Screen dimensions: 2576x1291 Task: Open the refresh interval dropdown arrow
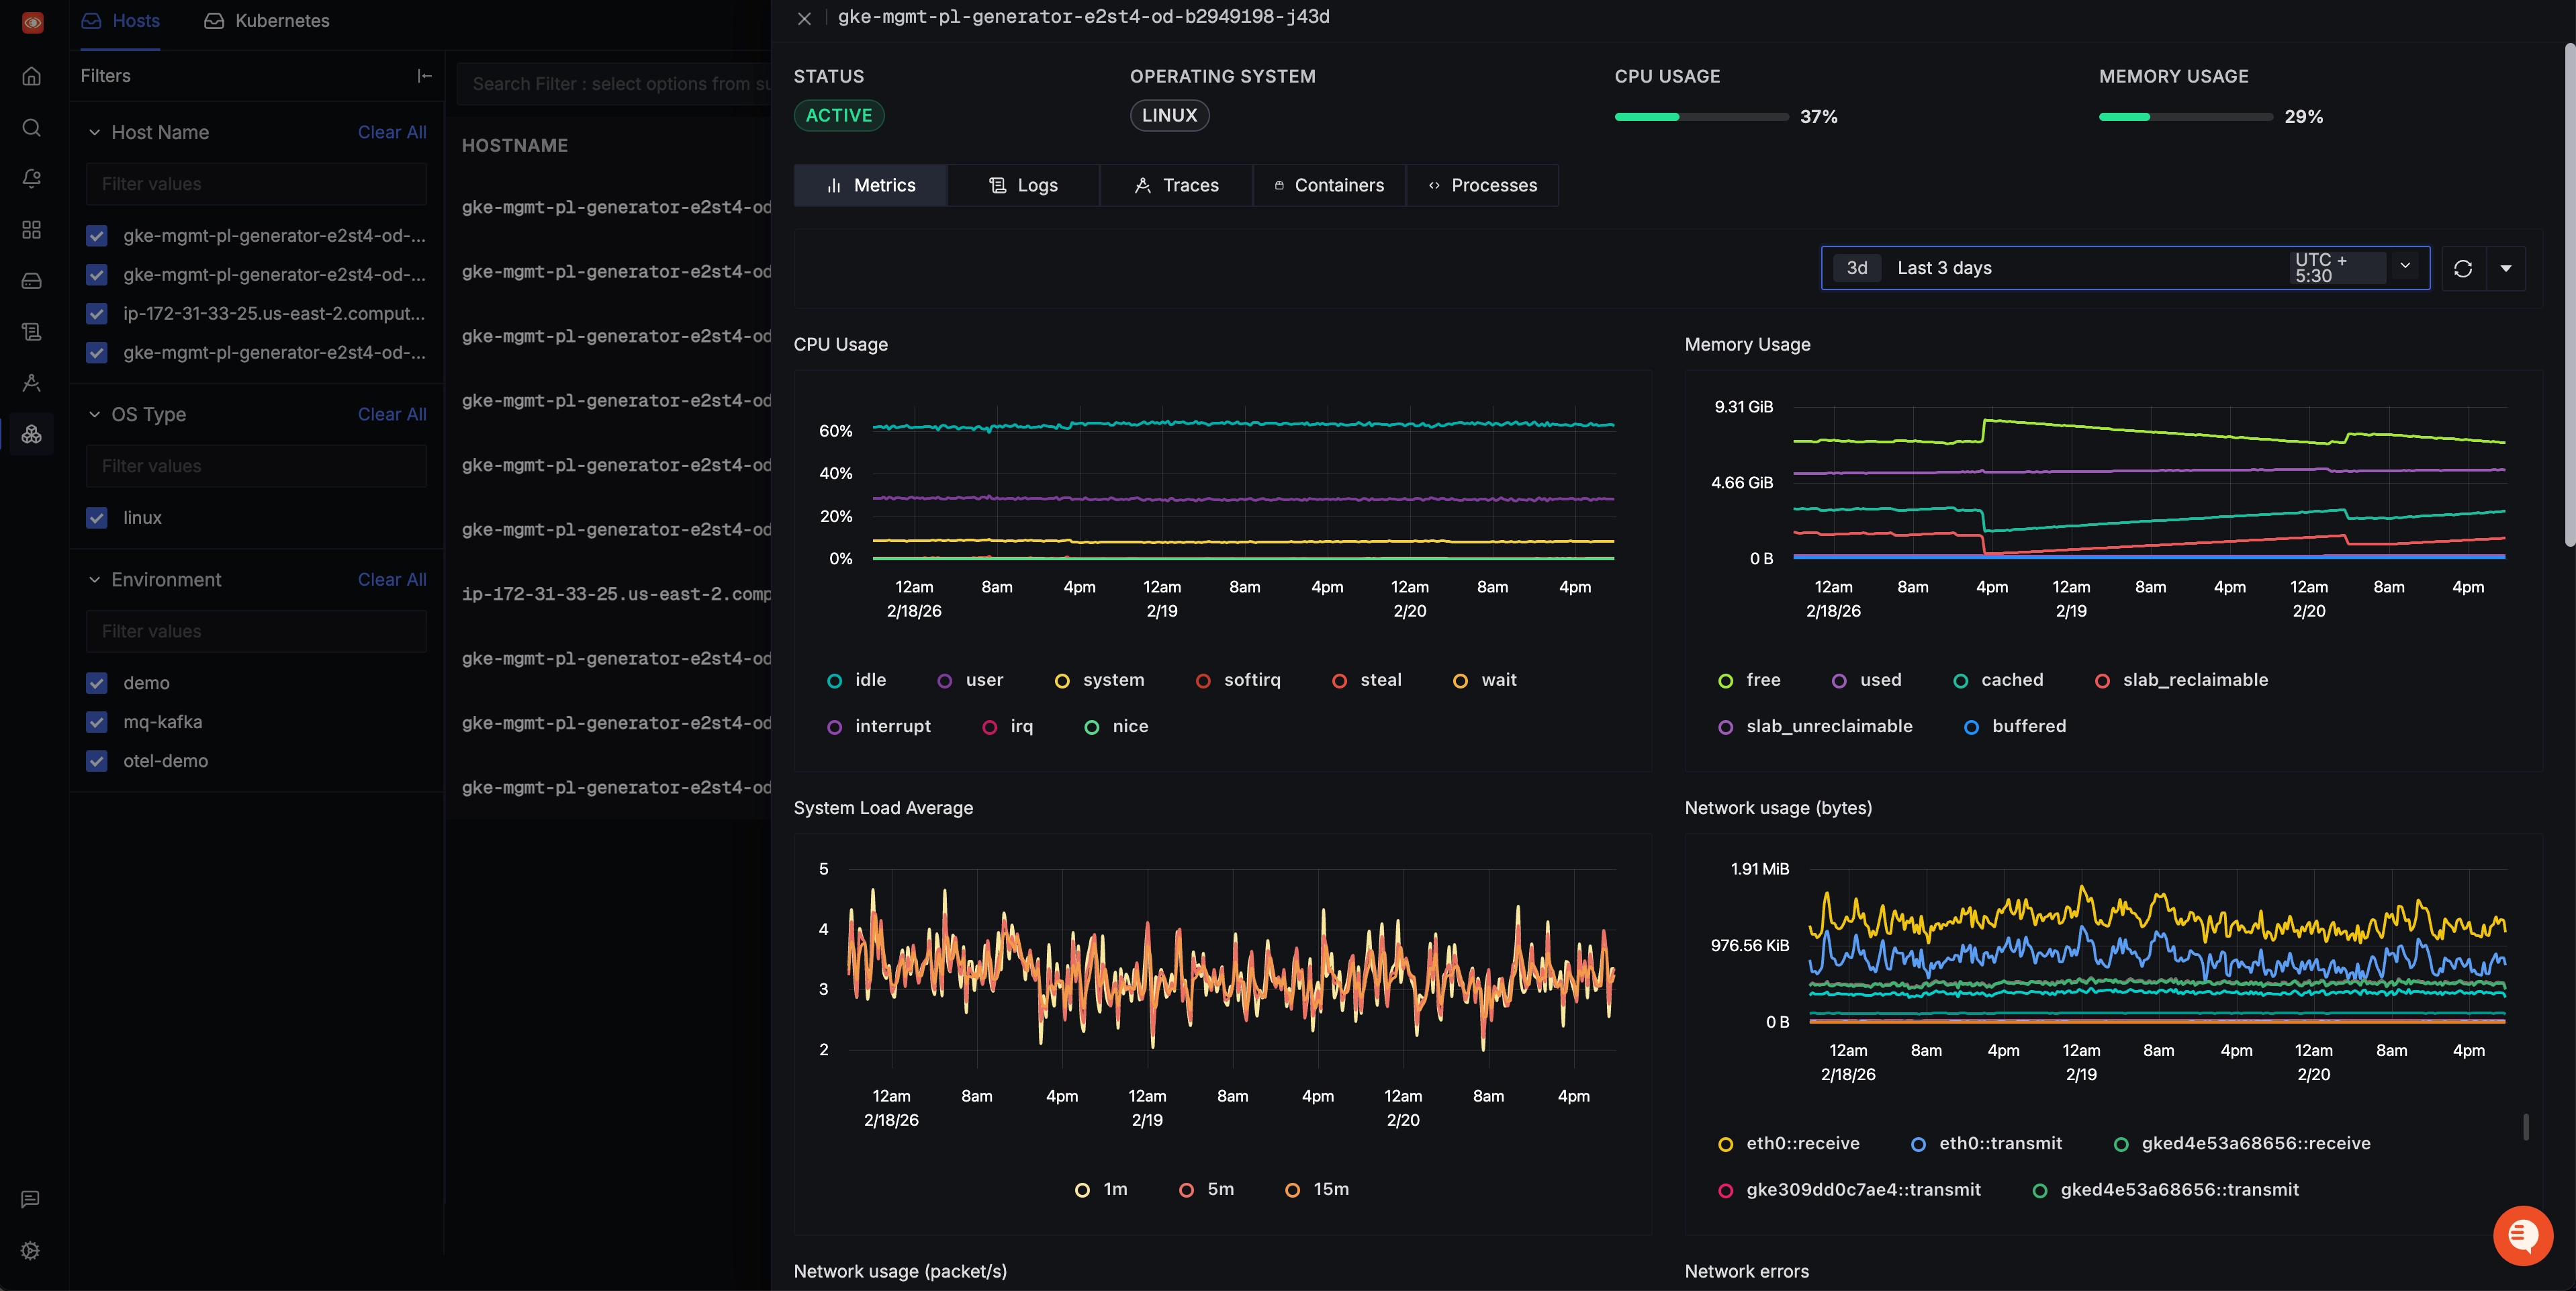[2505, 268]
